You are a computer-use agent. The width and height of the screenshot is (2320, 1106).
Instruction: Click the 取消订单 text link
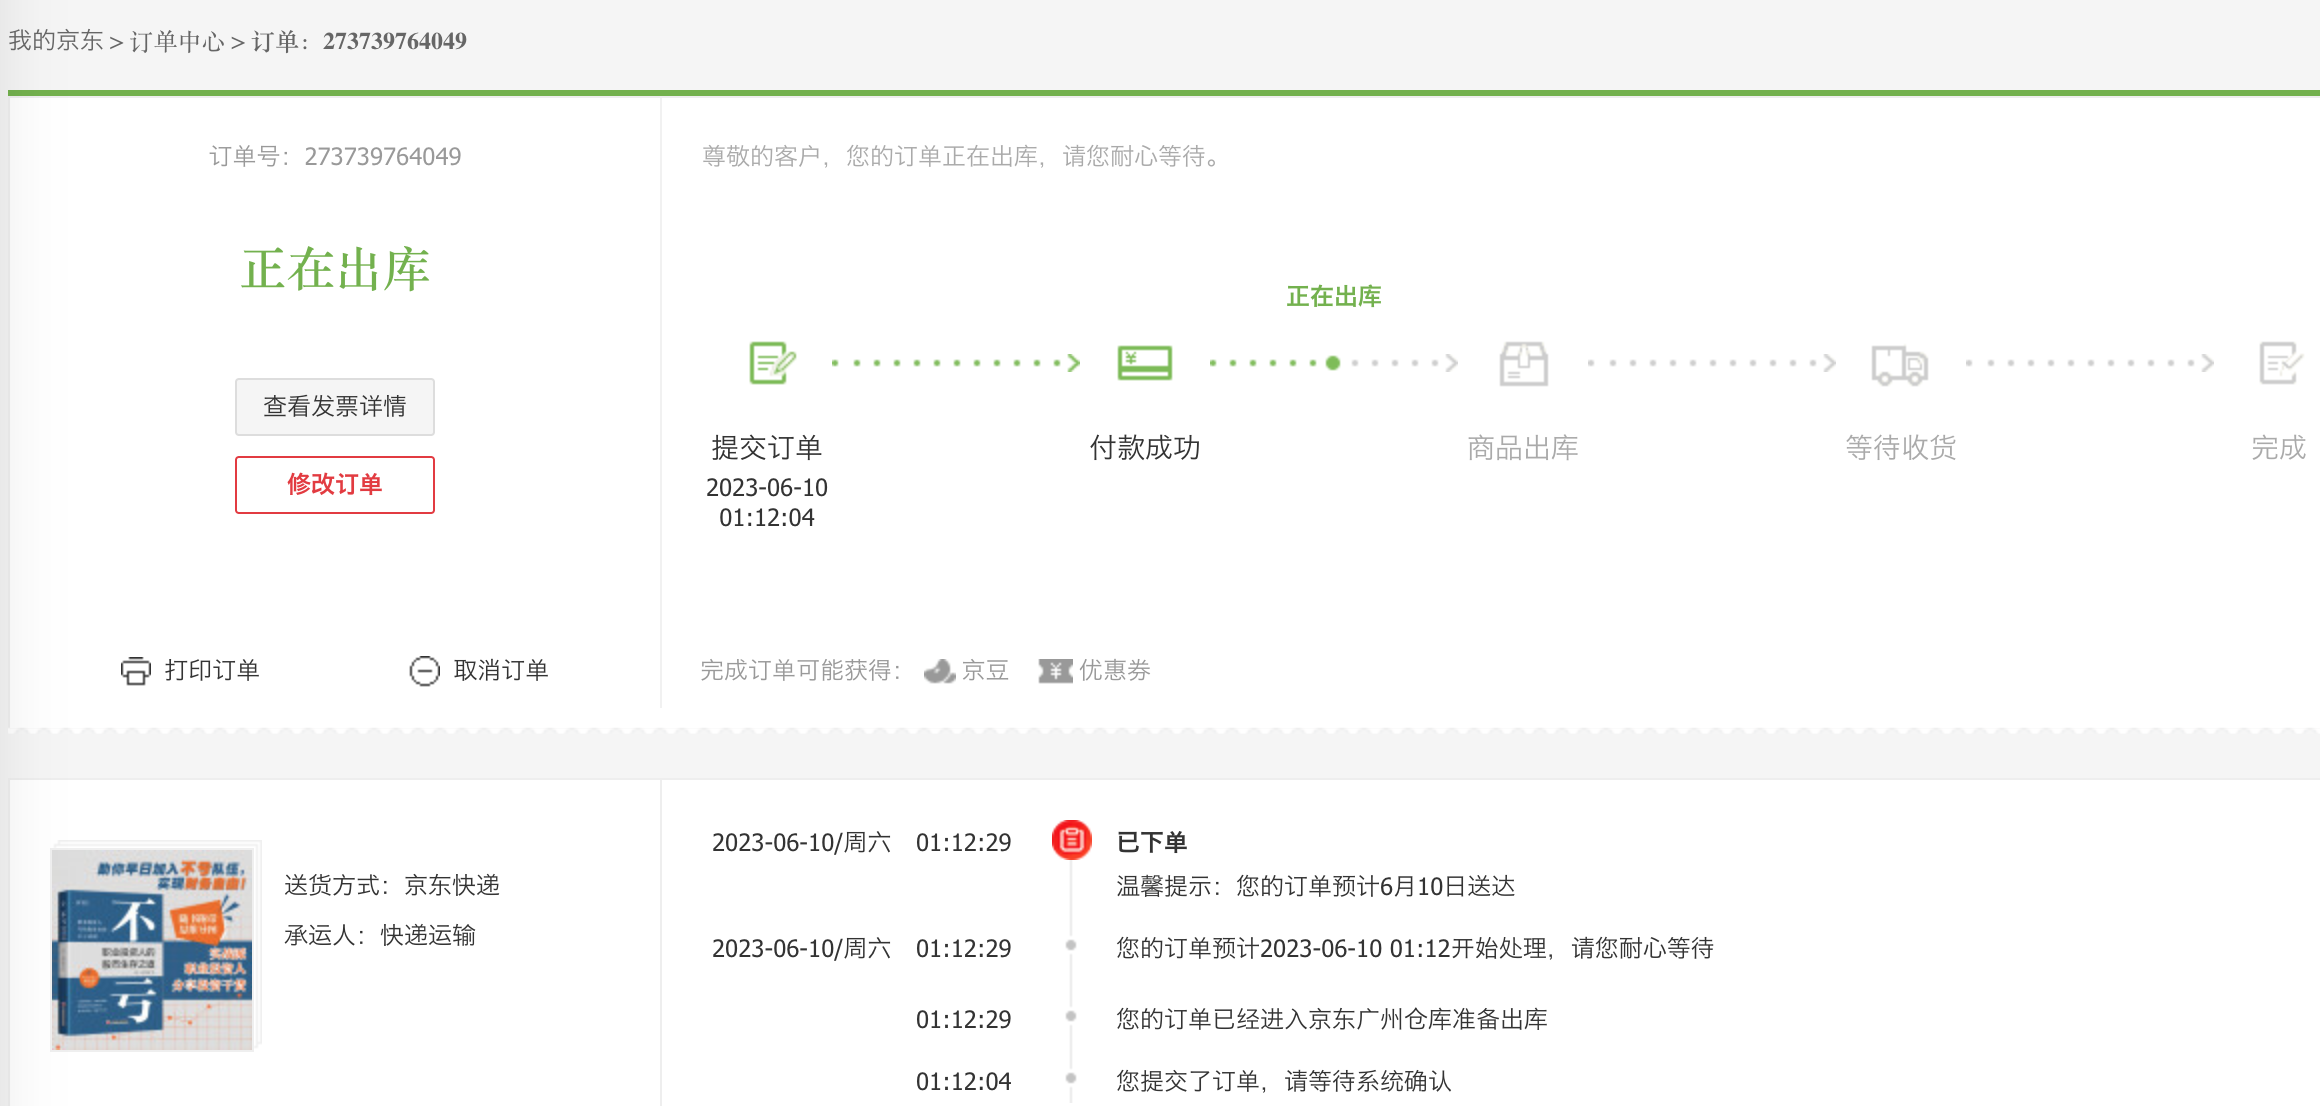coord(500,671)
